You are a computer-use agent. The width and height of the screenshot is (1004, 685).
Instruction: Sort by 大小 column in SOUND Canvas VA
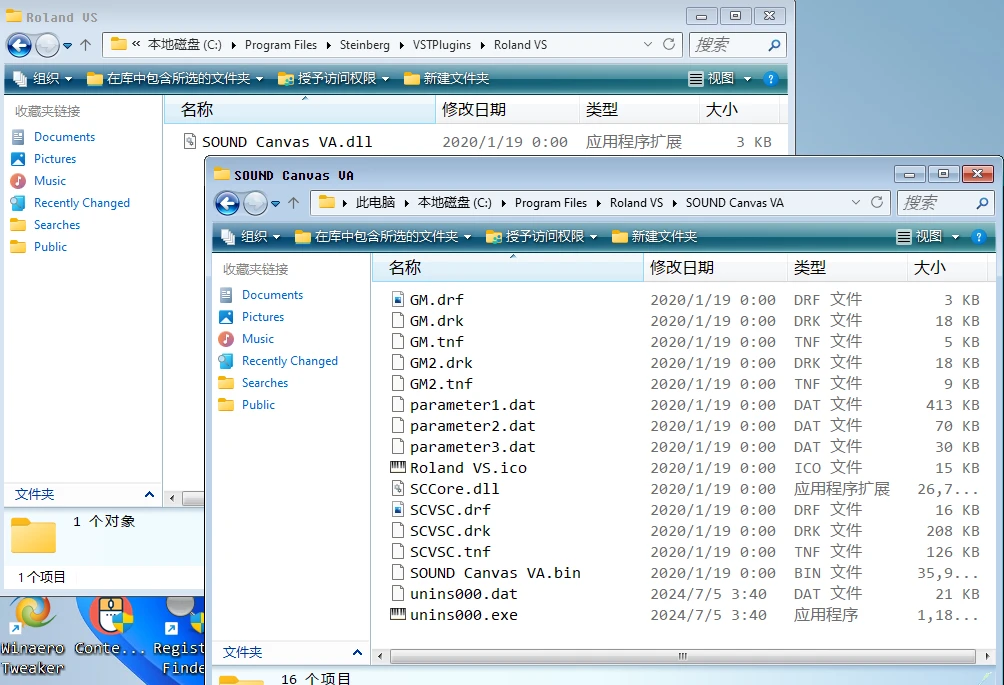[948, 268]
